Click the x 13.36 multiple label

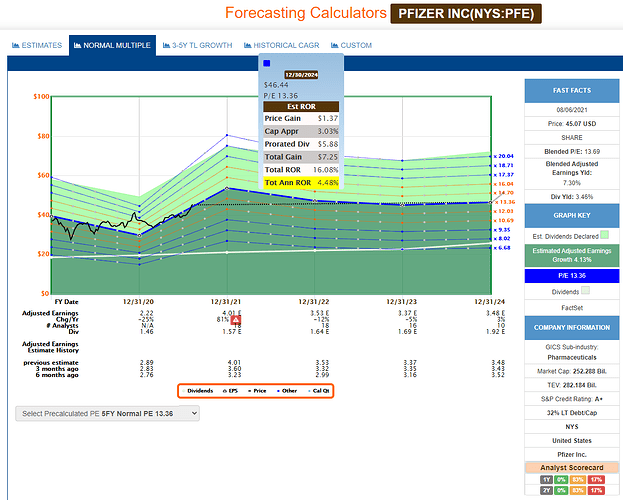click(x=505, y=202)
